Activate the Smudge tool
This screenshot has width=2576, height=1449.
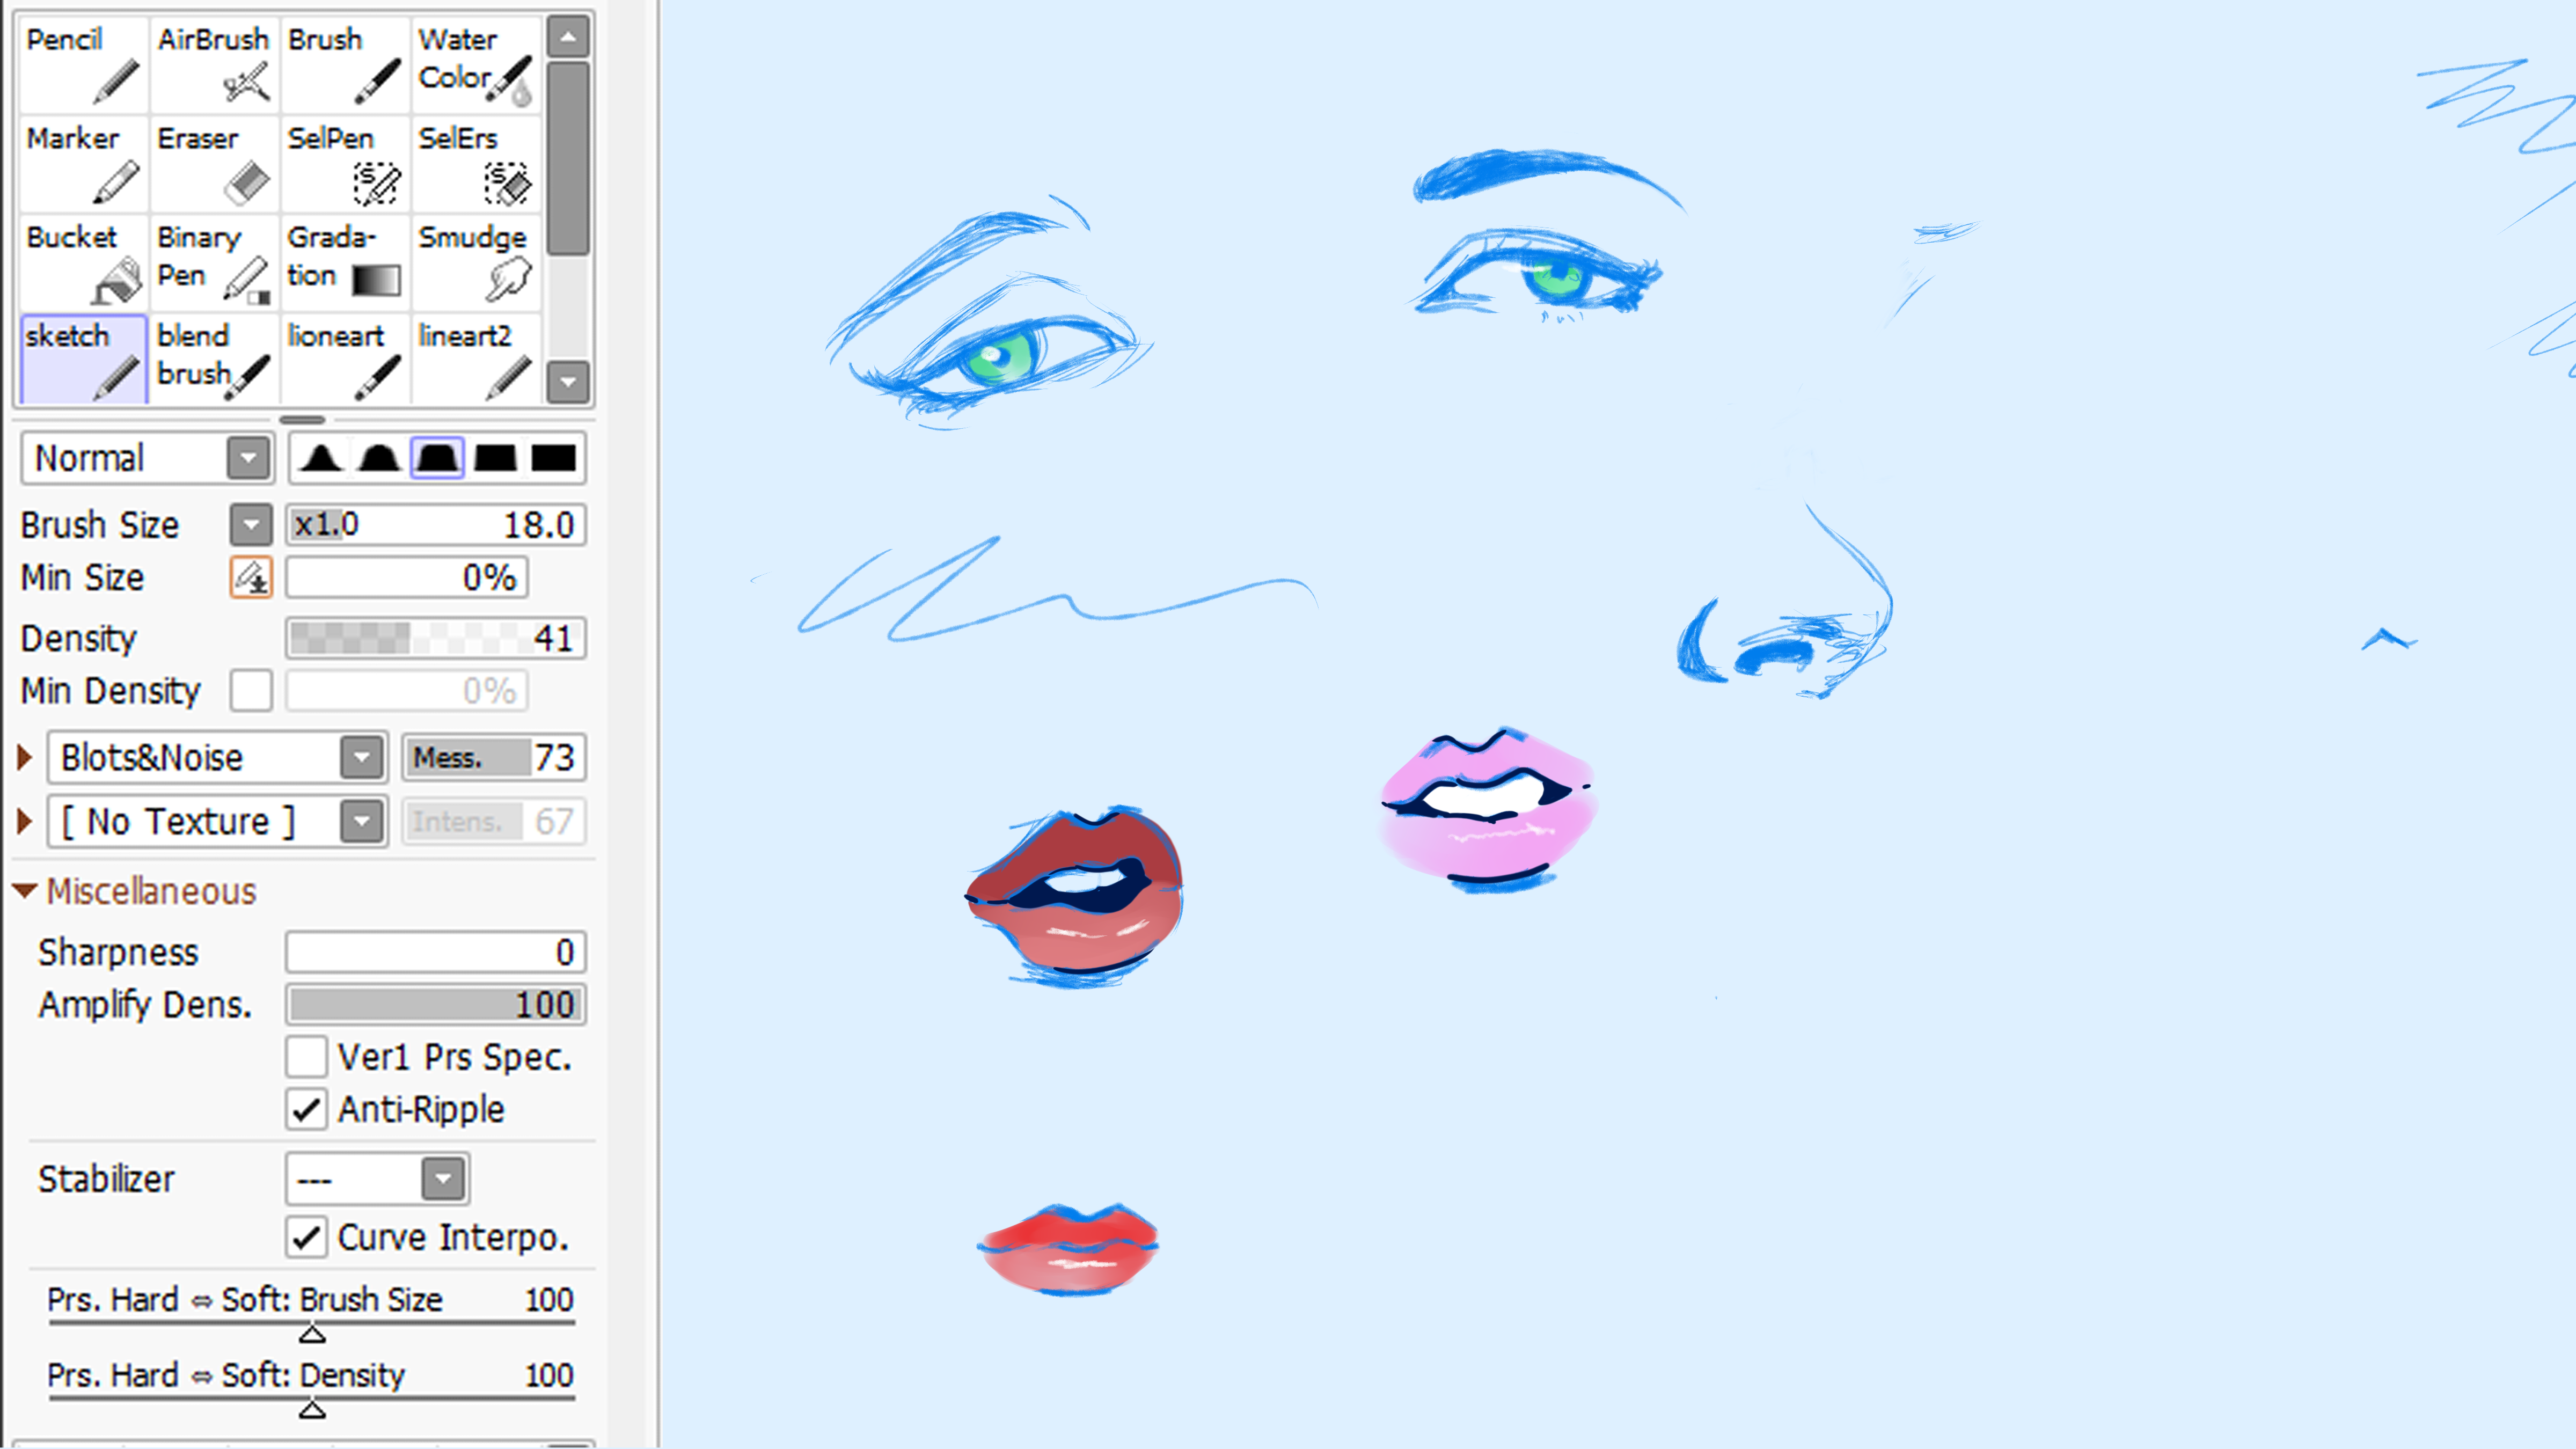coord(475,262)
